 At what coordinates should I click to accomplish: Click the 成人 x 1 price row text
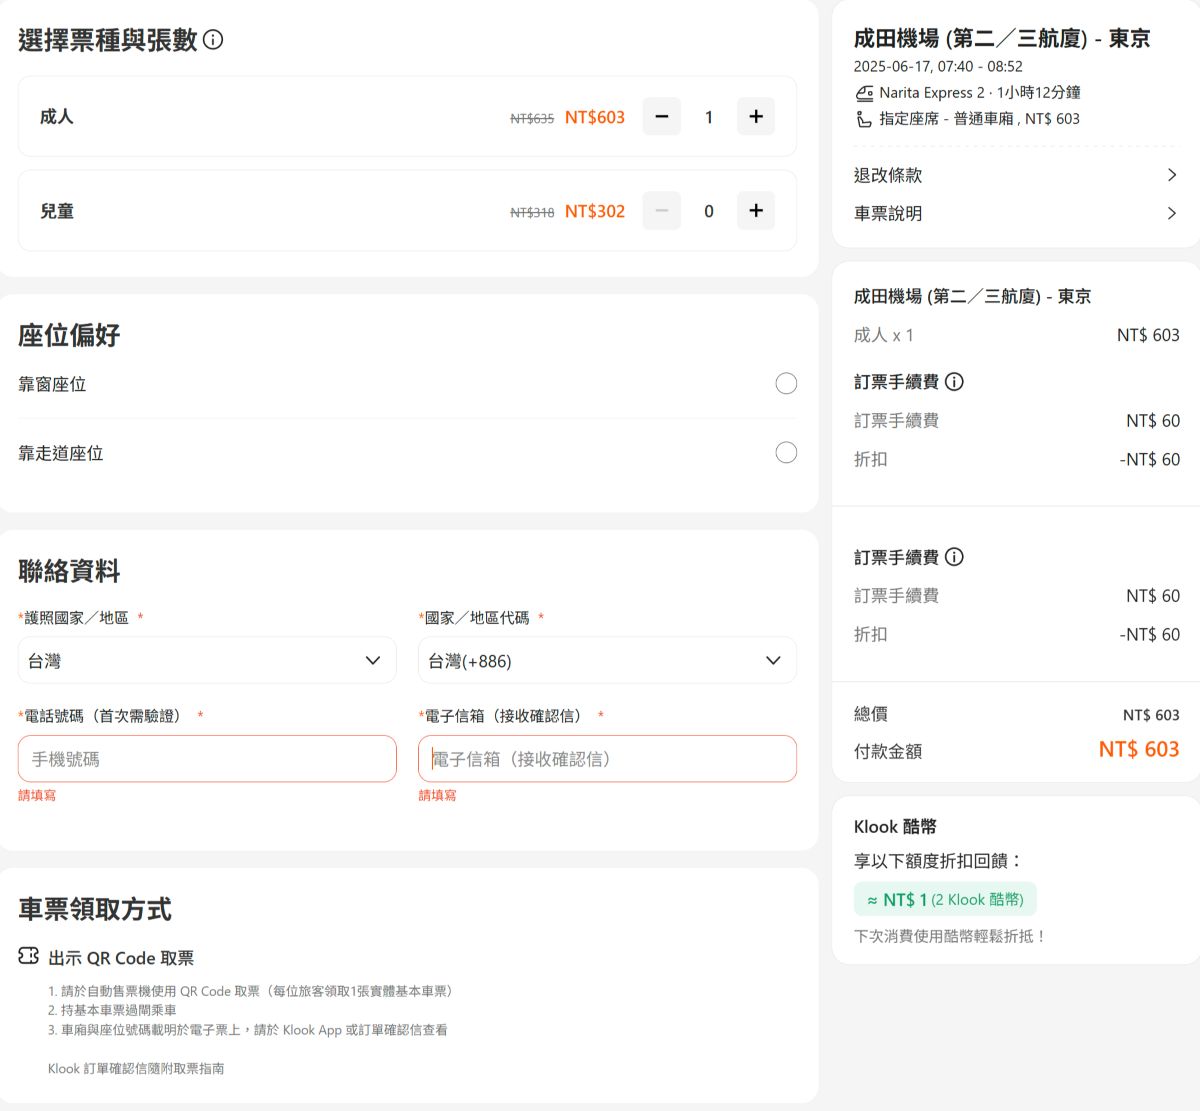click(x=883, y=335)
